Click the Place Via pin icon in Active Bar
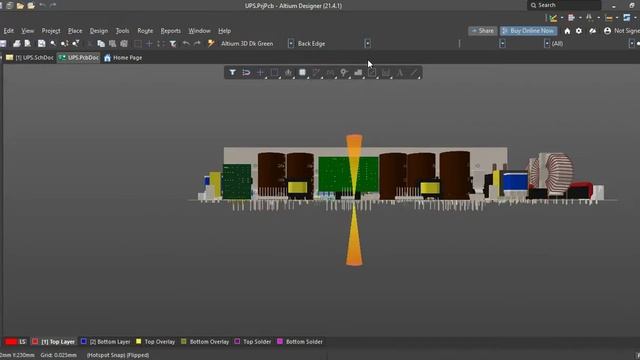640x360 pixels. click(x=344, y=73)
